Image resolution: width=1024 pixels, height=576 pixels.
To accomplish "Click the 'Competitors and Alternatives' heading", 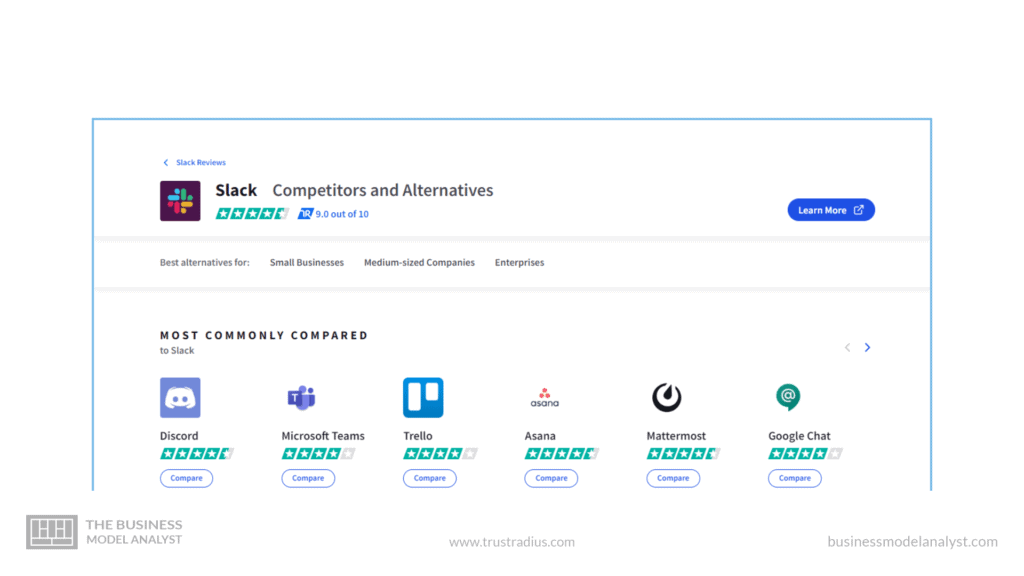I will (x=383, y=191).
